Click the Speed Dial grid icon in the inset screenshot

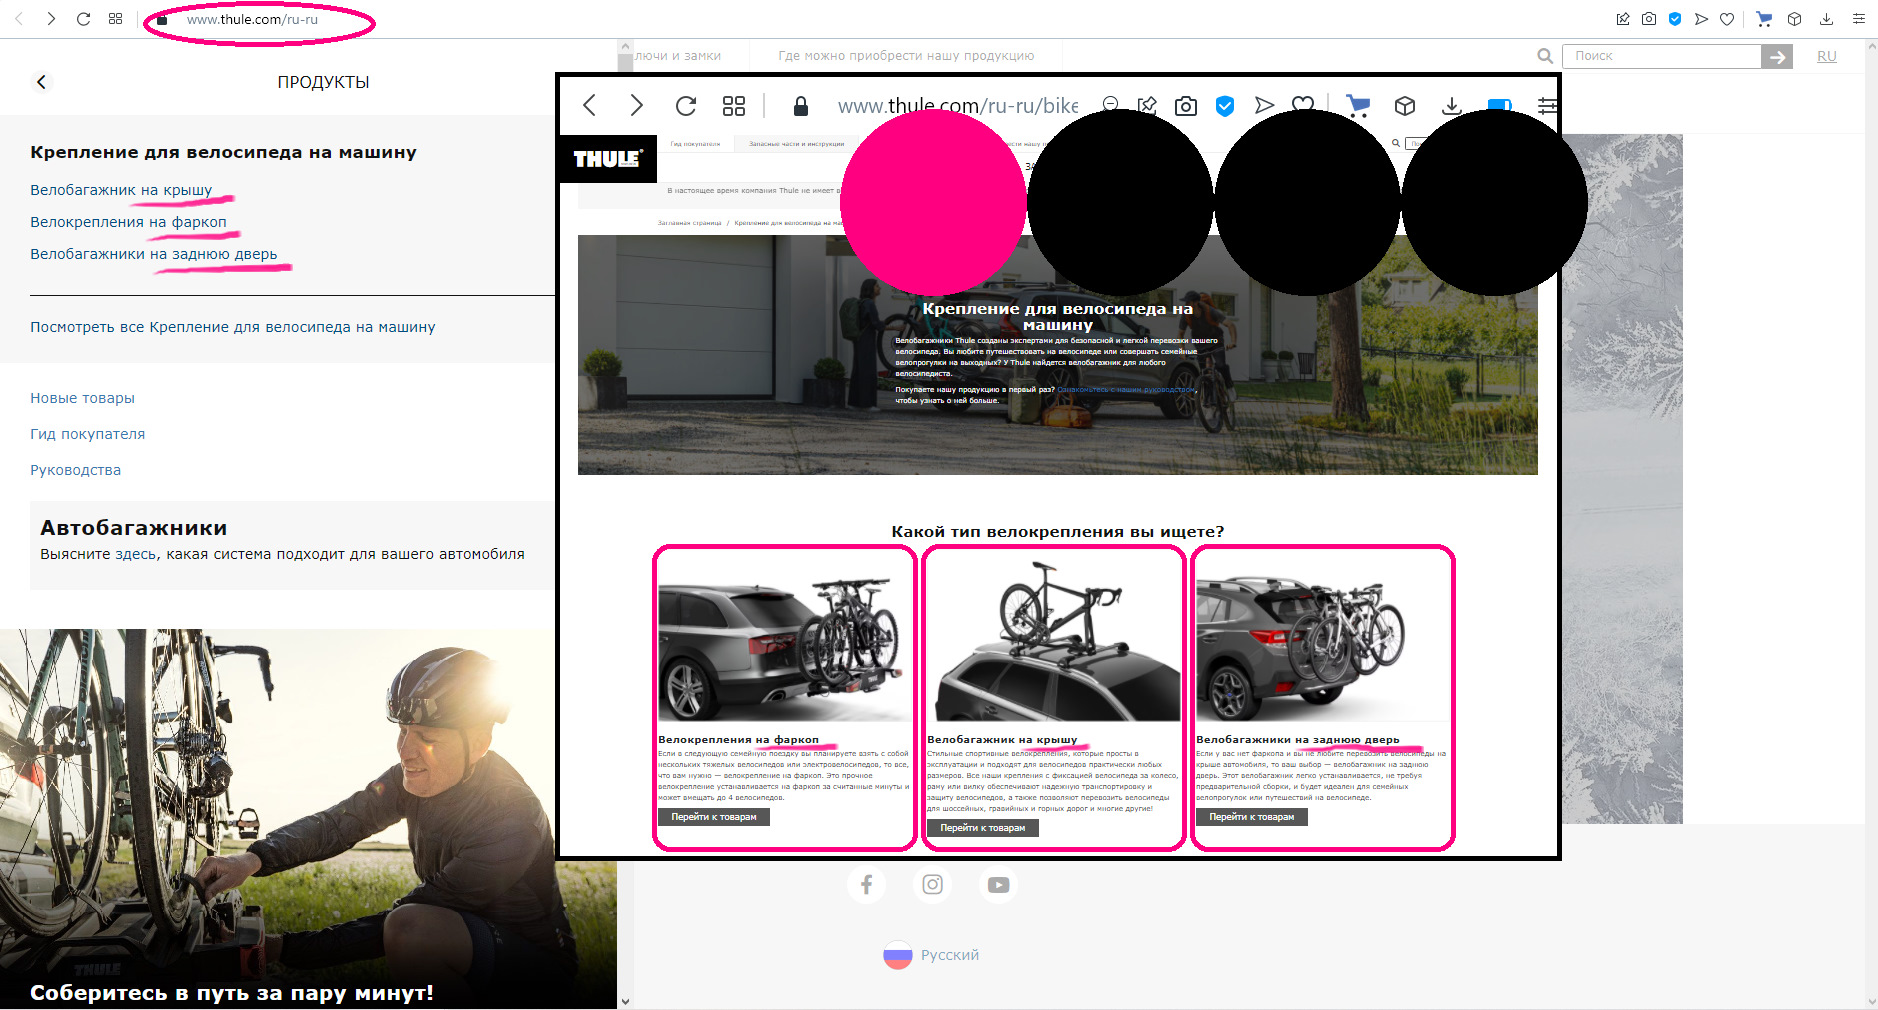click(x=734, y=105)
